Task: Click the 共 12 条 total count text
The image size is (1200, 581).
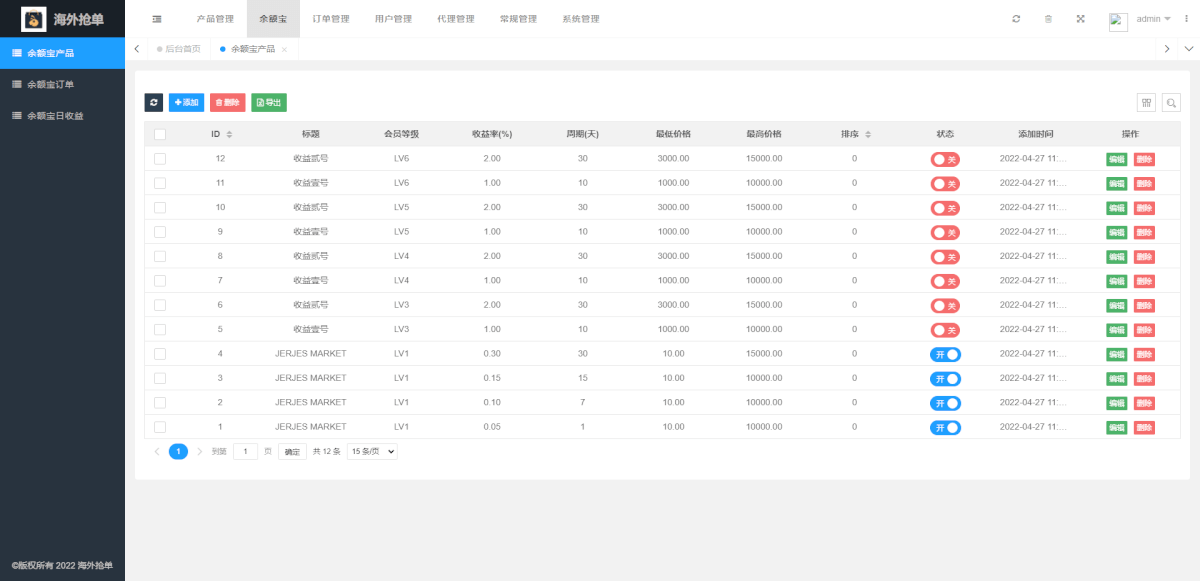Action: (x=326, y=451)
